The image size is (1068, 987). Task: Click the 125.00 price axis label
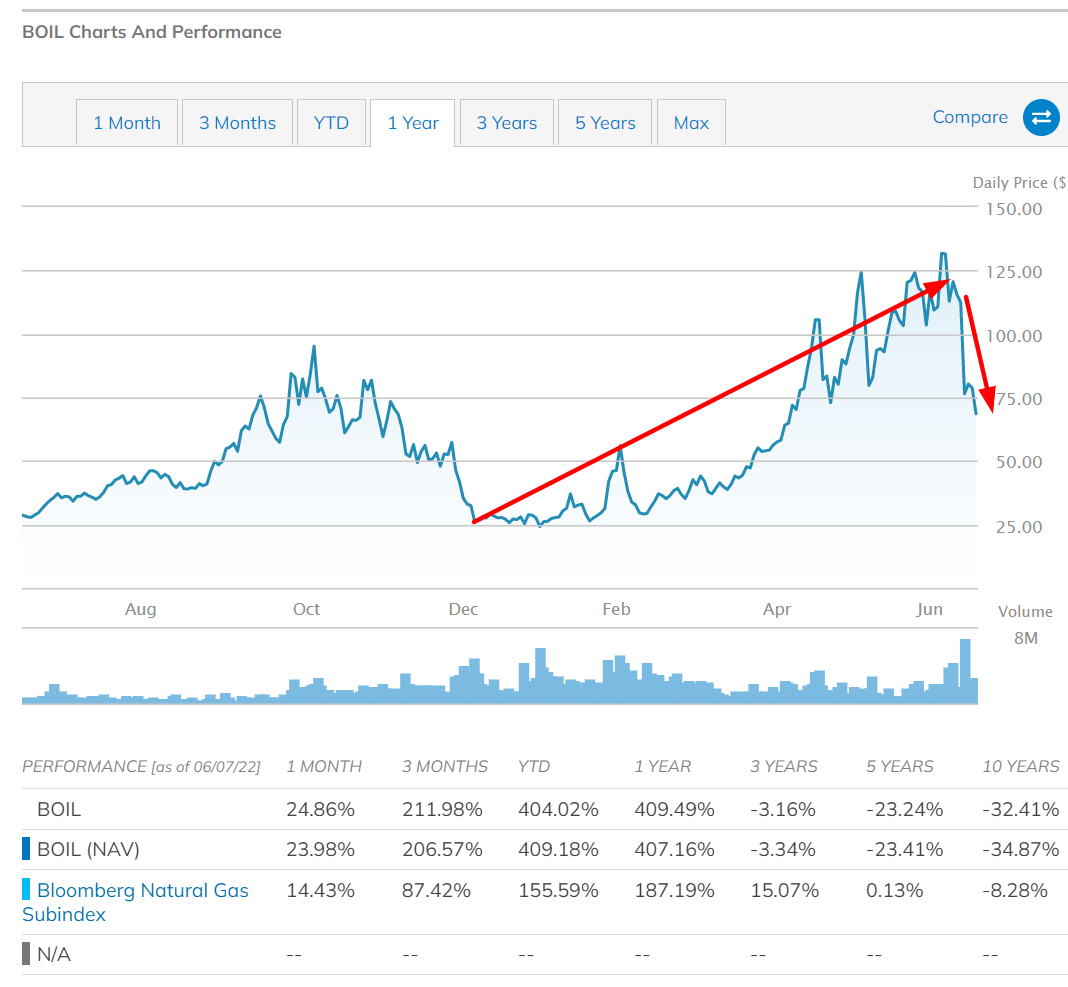click(x=1014, y=272)
